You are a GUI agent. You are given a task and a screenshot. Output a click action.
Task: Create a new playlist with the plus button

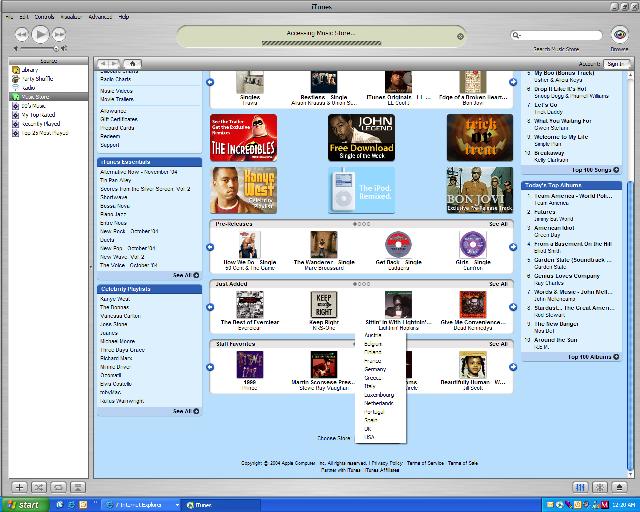point(19,487)
